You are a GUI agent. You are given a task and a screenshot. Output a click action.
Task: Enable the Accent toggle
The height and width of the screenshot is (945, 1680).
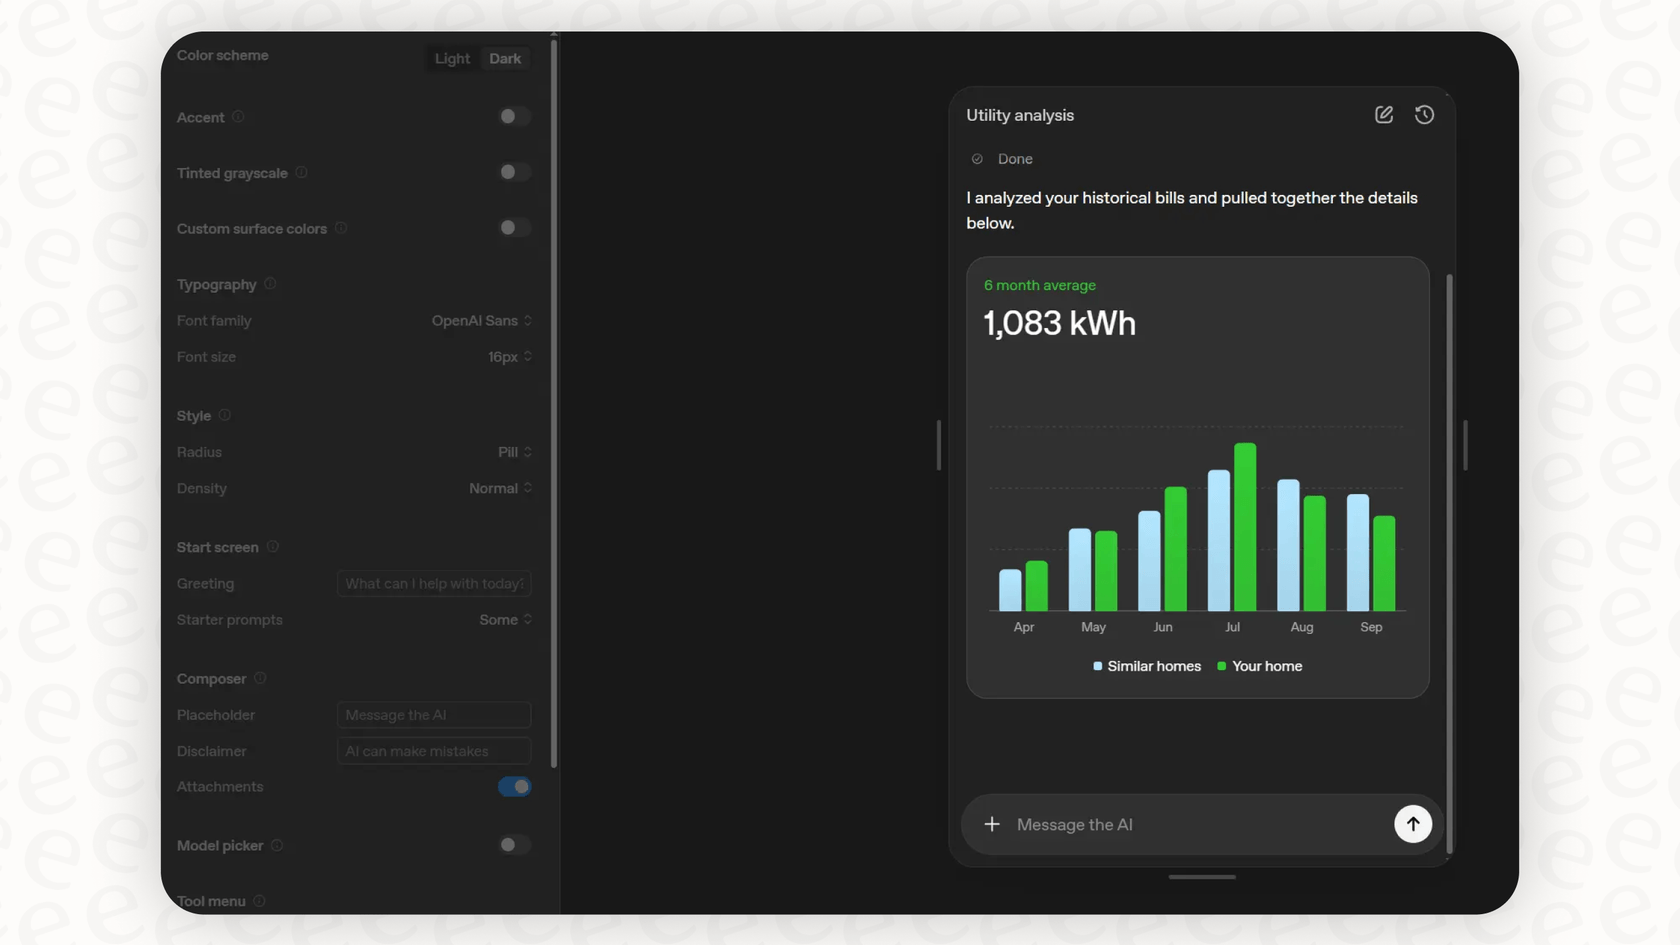click(x=514, y=116)
